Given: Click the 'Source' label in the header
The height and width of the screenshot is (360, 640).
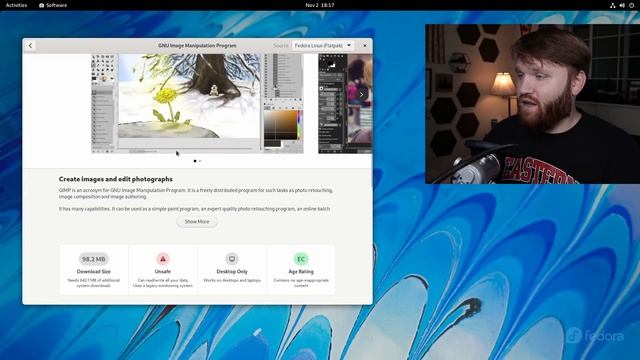Looking at the screenshot, I should click(281, 46).
